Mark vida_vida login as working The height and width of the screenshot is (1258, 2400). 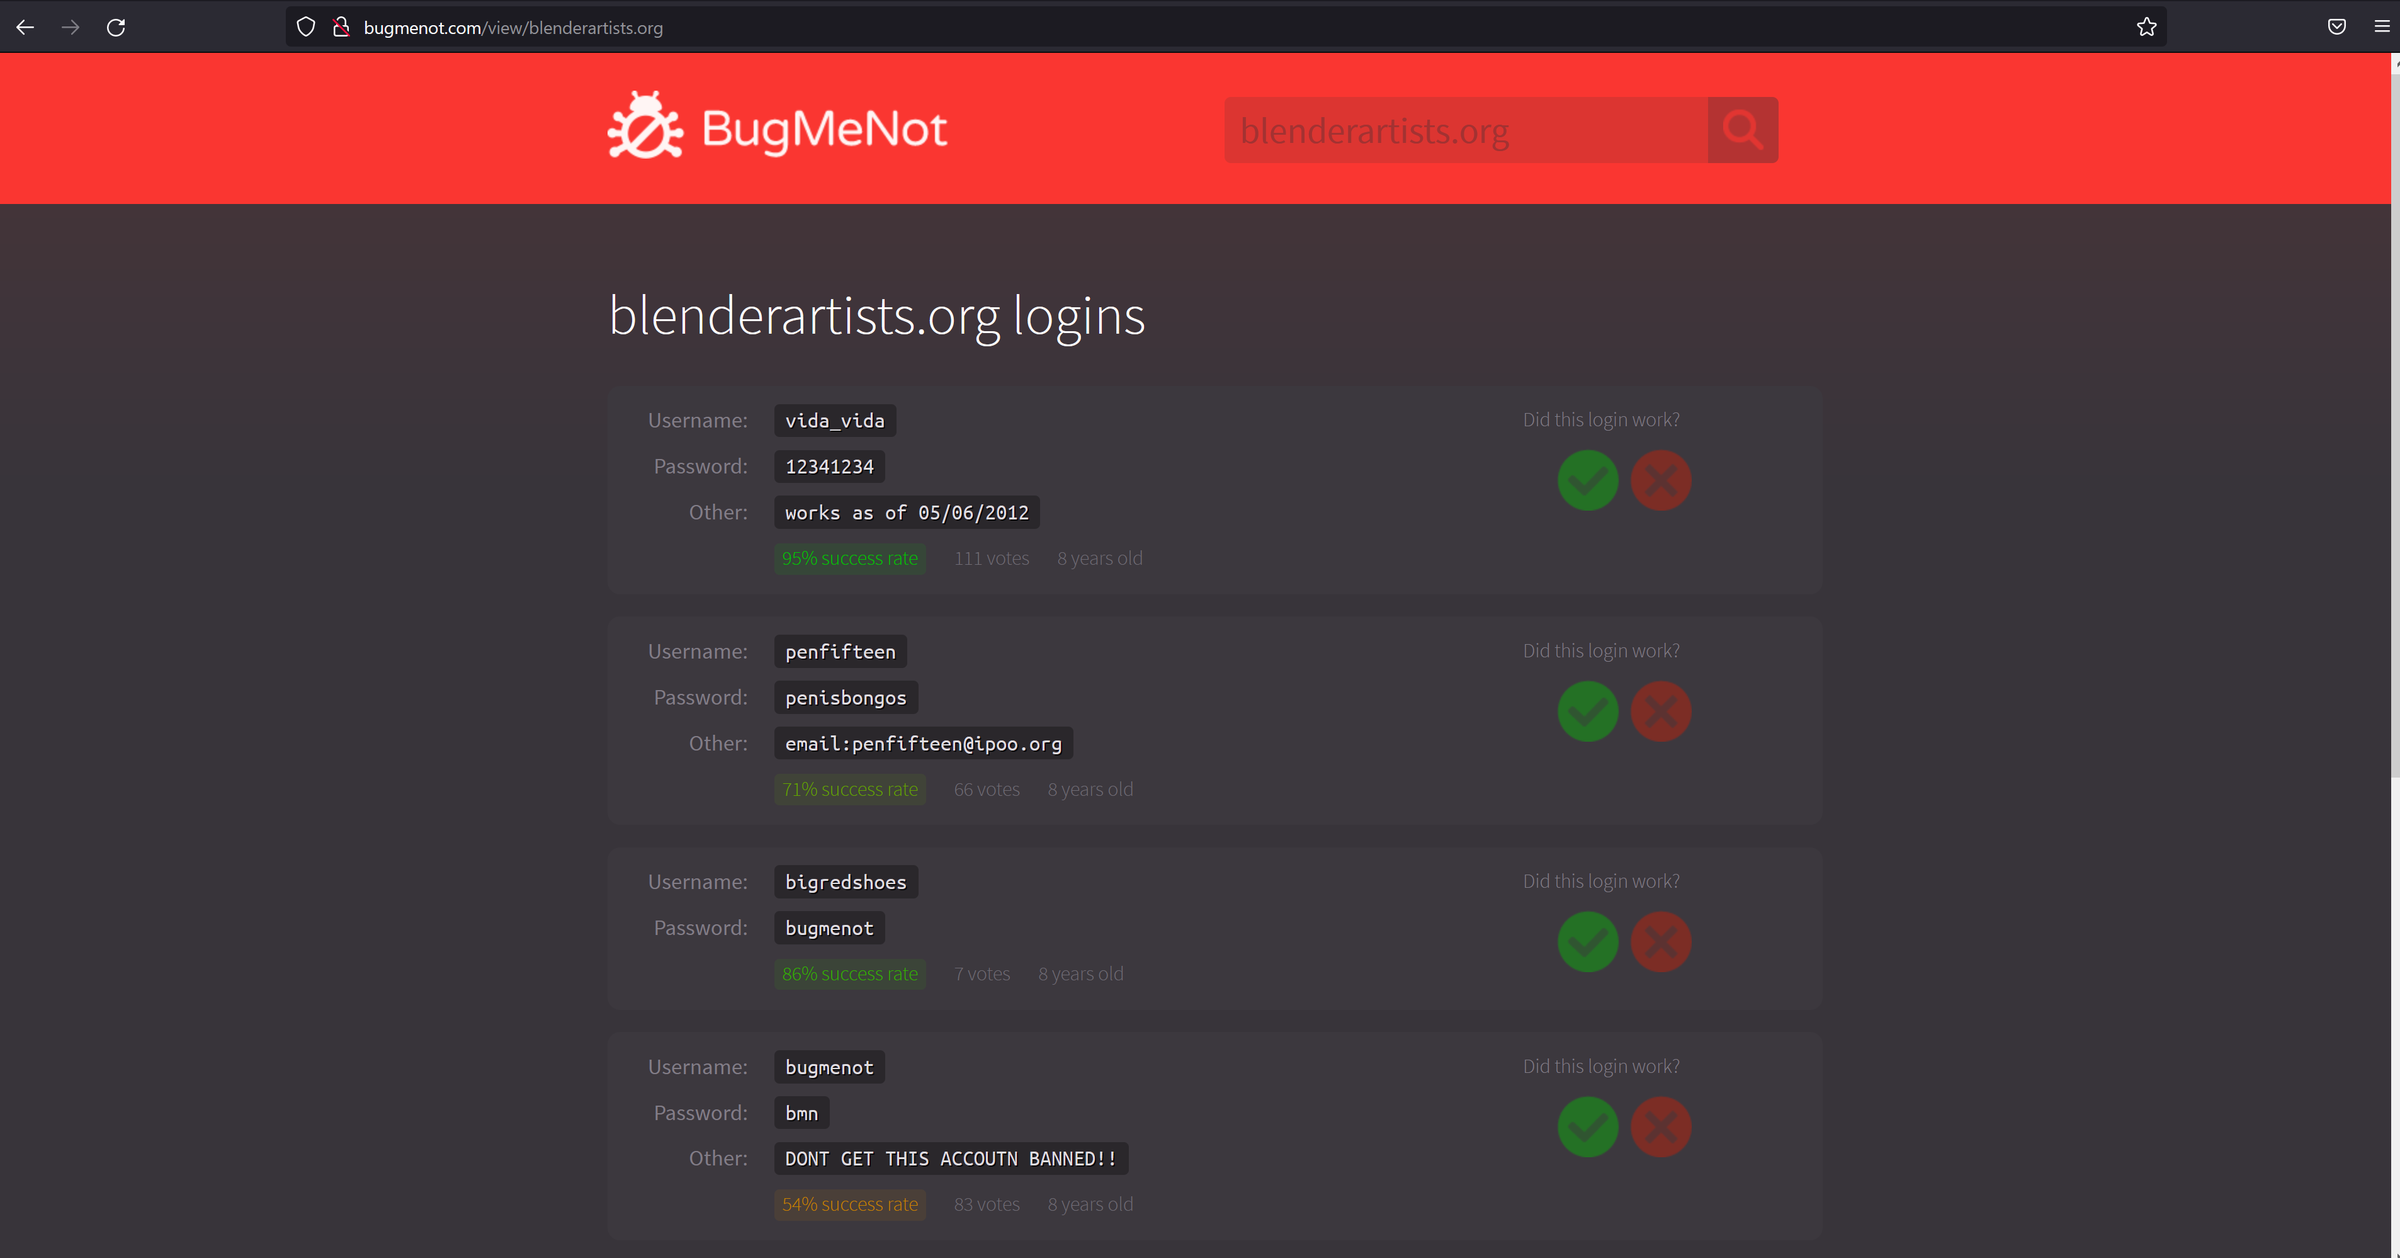click(x=1588, y=481)
